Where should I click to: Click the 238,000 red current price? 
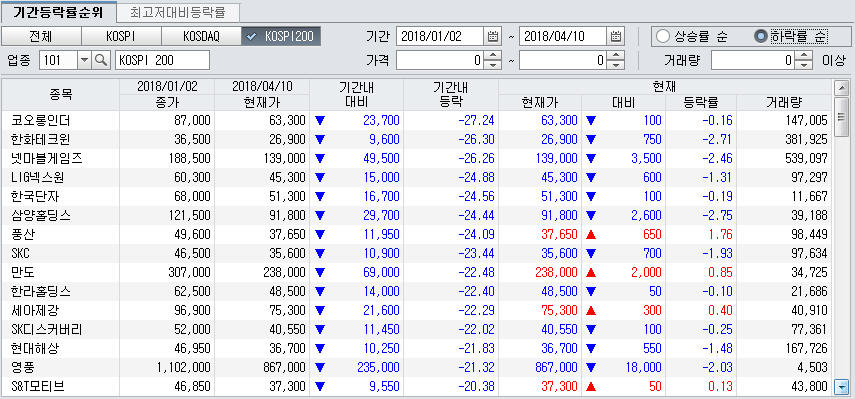pos(555,273)
